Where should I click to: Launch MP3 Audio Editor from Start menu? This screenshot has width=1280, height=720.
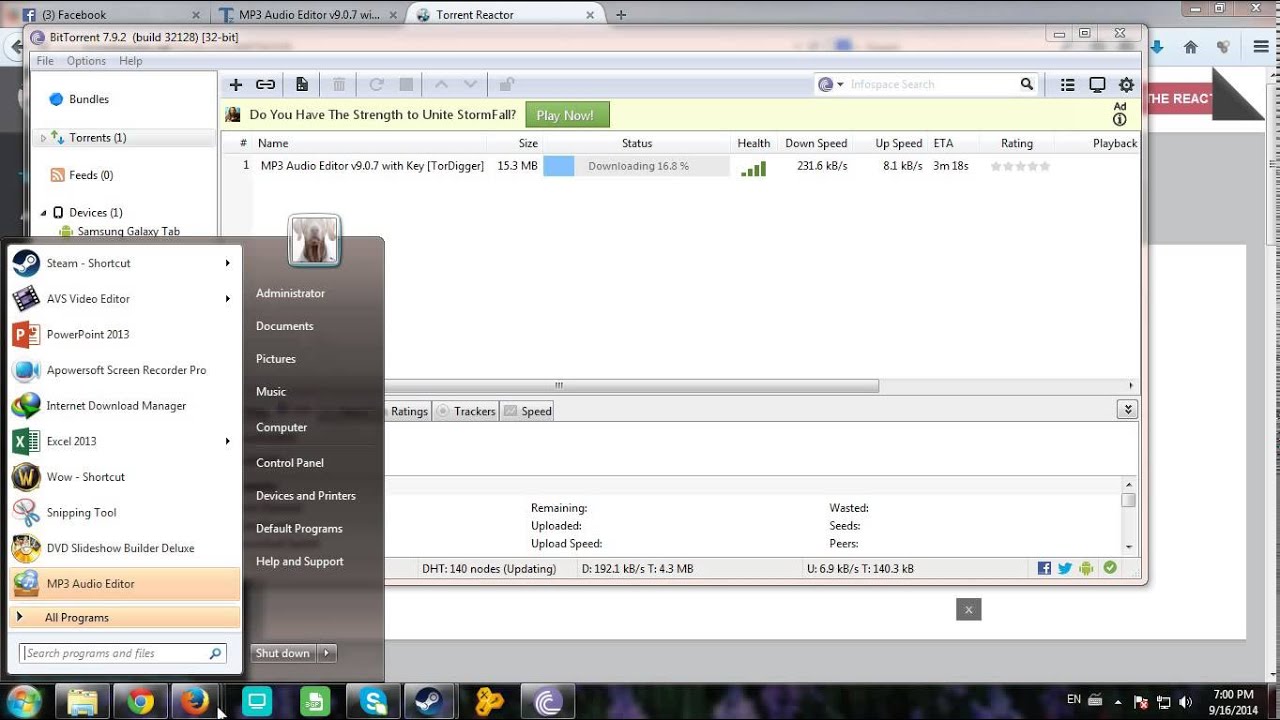coord(125,584)
